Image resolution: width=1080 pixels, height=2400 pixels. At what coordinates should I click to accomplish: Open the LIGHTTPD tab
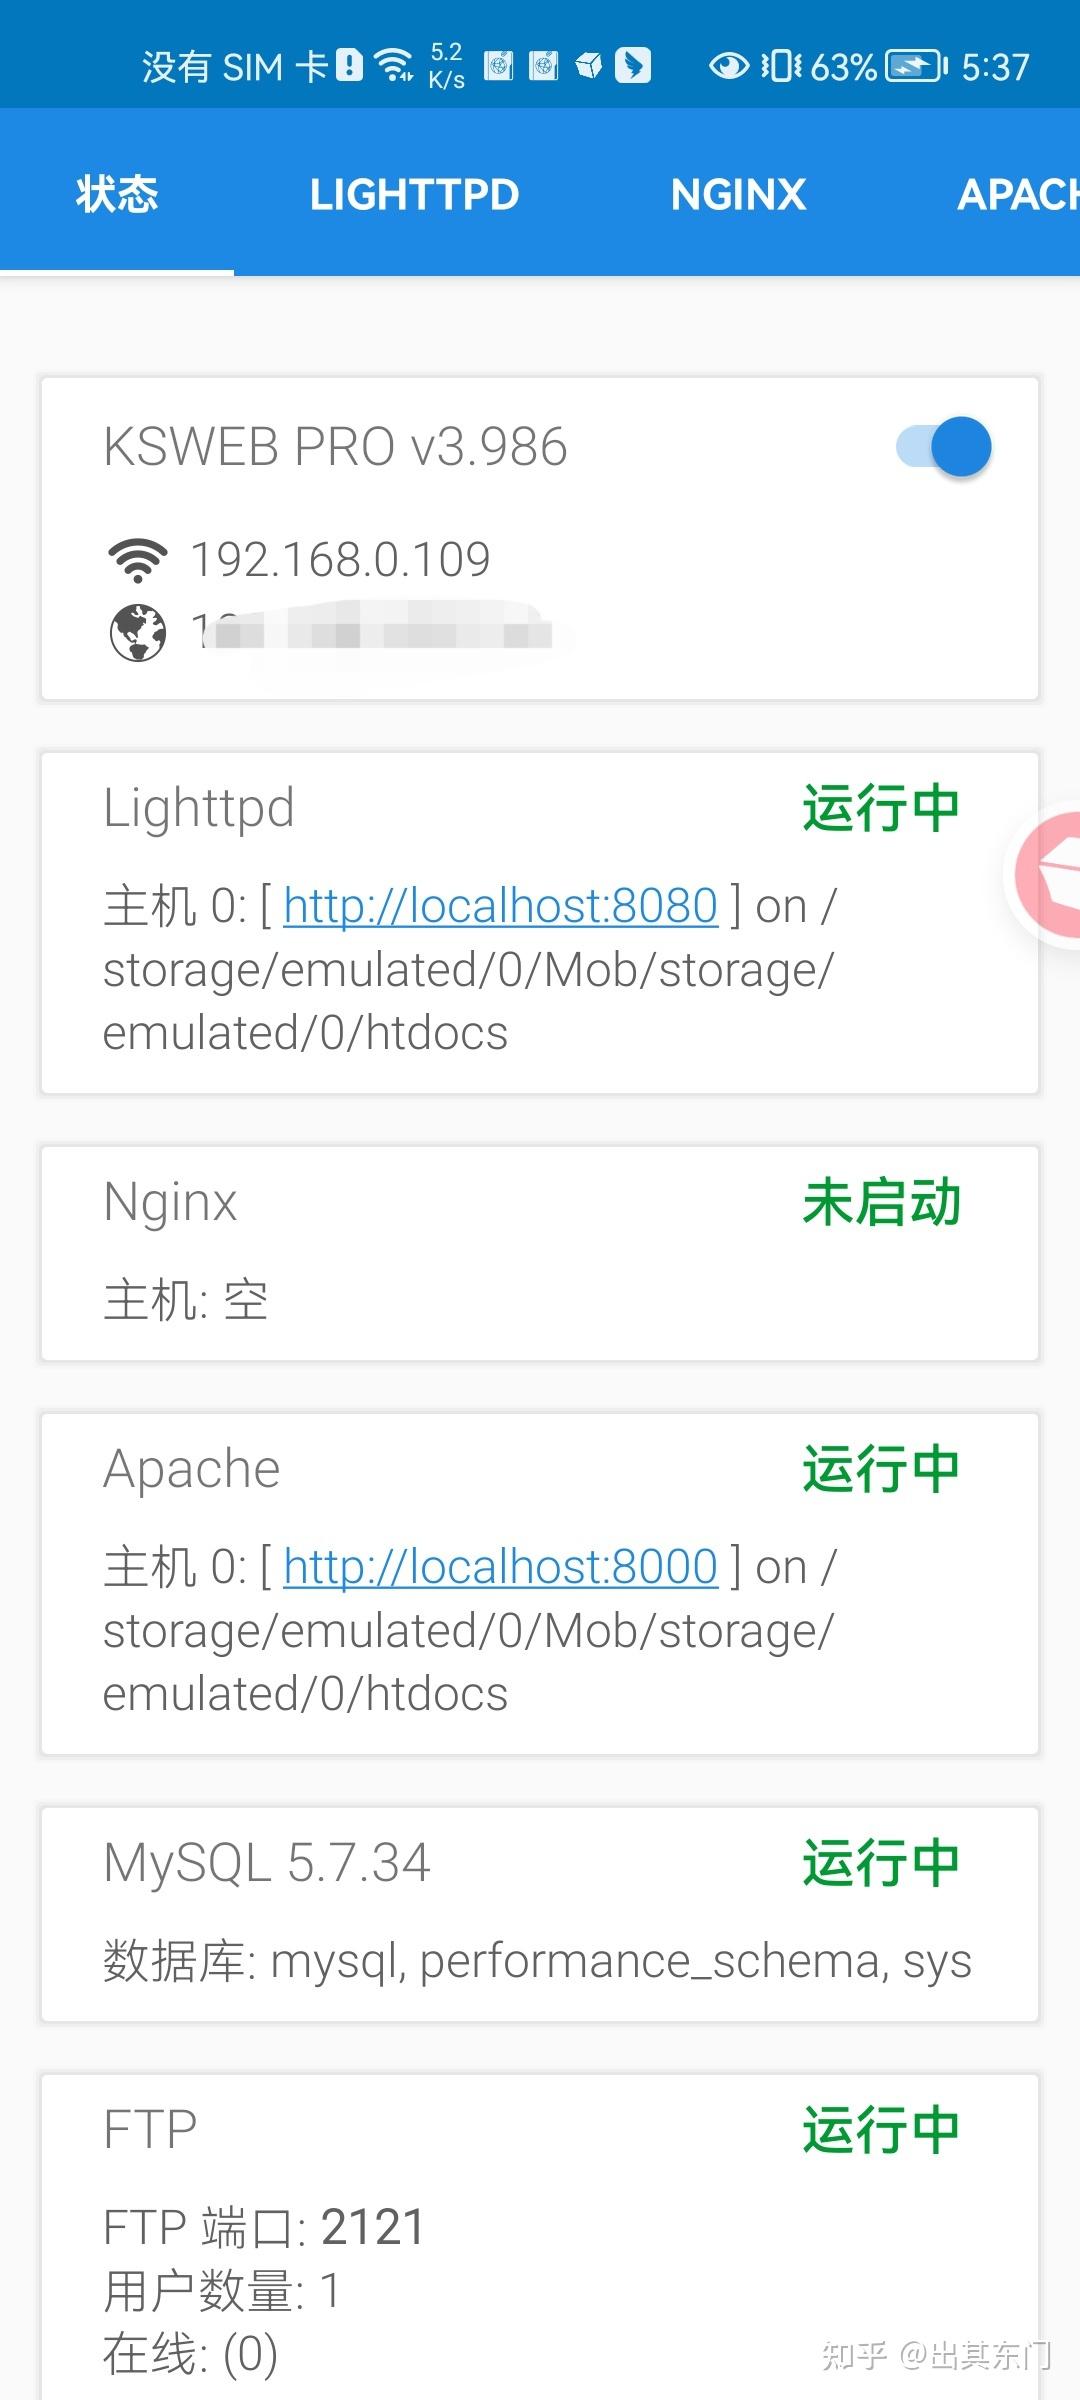(414, 193)
